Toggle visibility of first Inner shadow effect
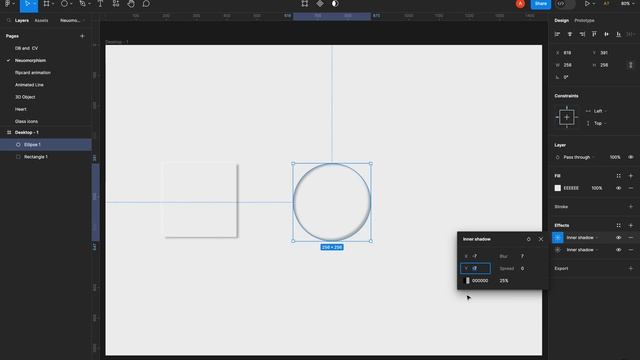The width and height of the screenshot is (640, 360). 618,238
